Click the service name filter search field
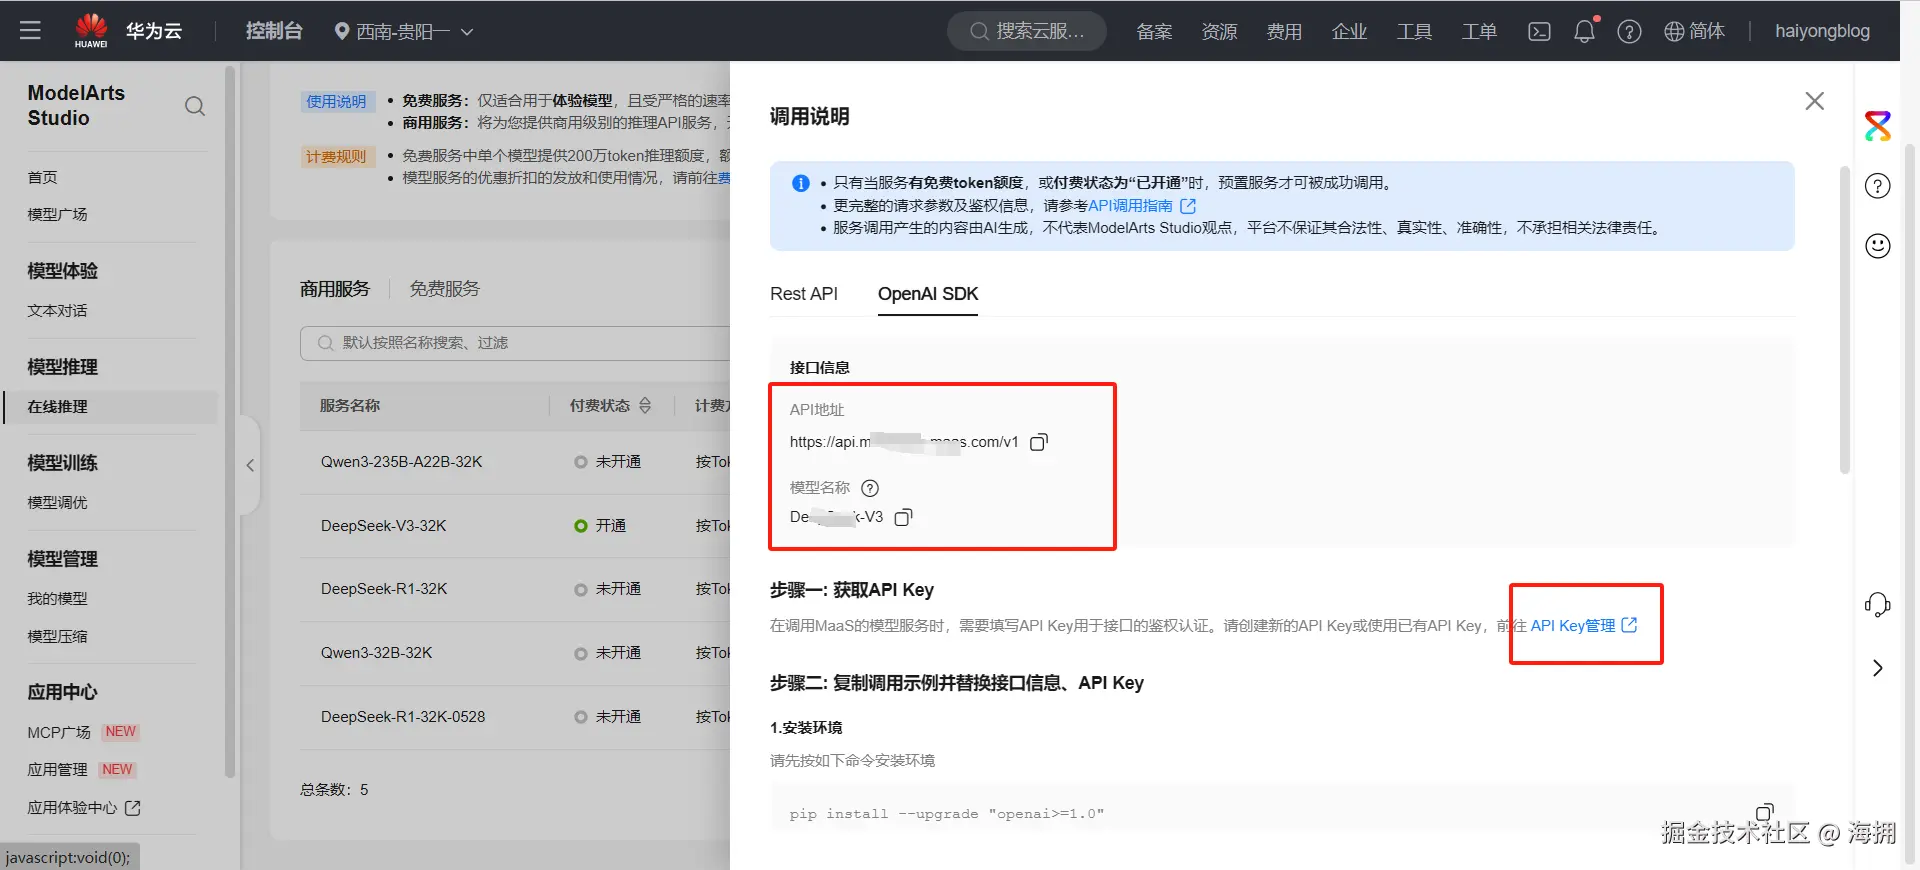 tap(515, 343)
